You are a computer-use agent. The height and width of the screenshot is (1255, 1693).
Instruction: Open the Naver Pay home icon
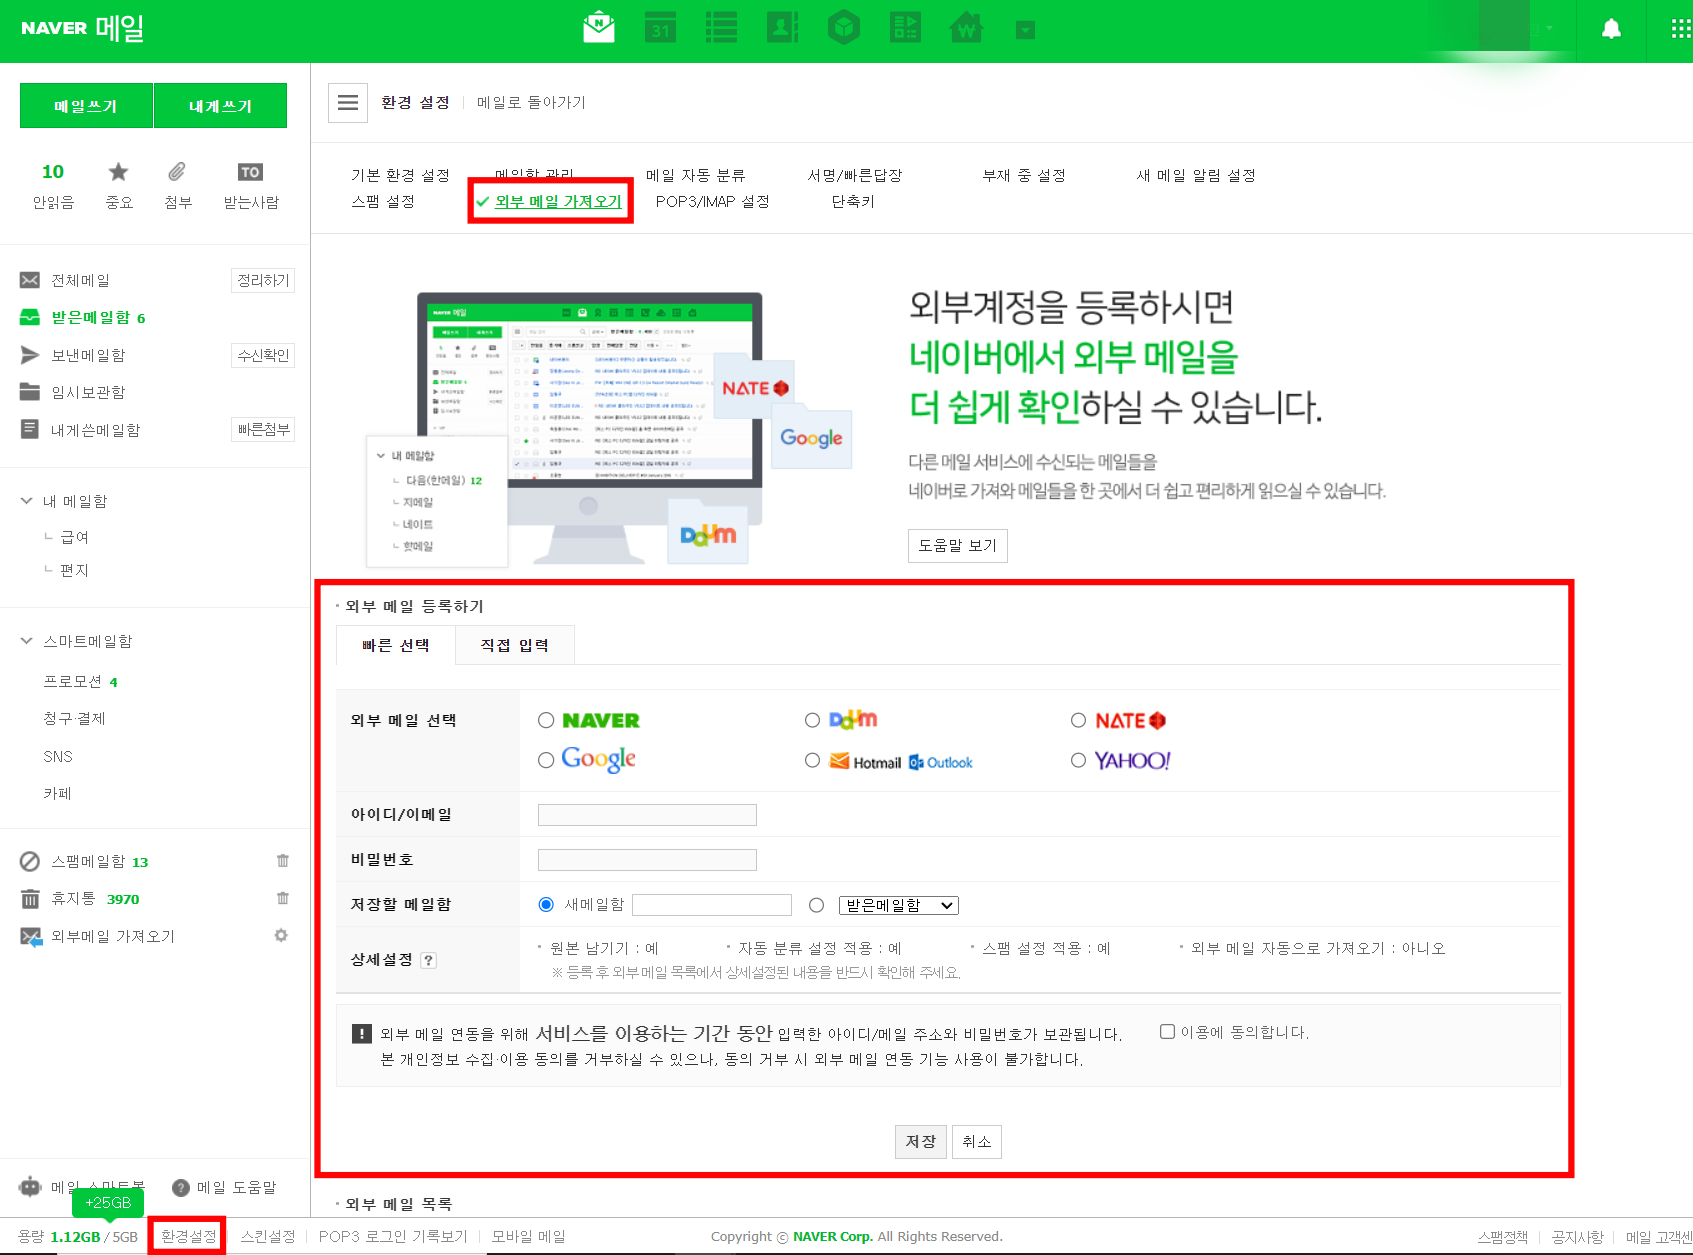coord(965,28)
